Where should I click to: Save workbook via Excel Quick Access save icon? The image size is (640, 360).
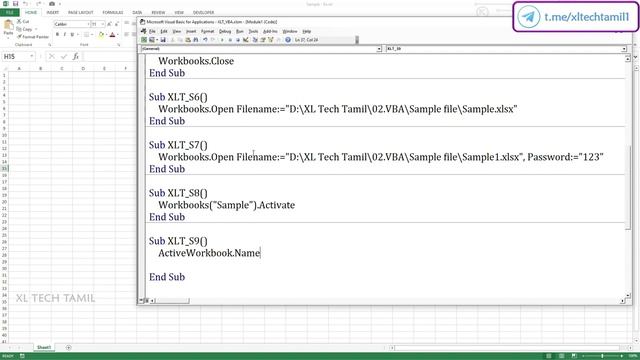pyautogui.click(x=16, y=4)
